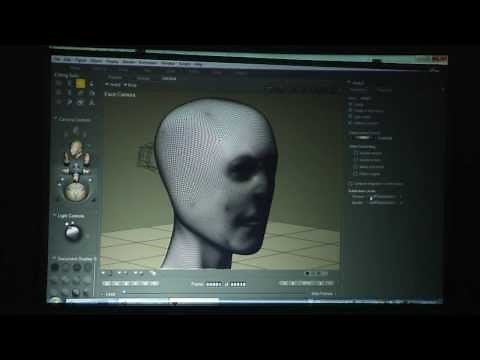Toggle the third checkbox in the Properties panel
Image resolution: width=480 pixels, height=360 pixels.
350,117
